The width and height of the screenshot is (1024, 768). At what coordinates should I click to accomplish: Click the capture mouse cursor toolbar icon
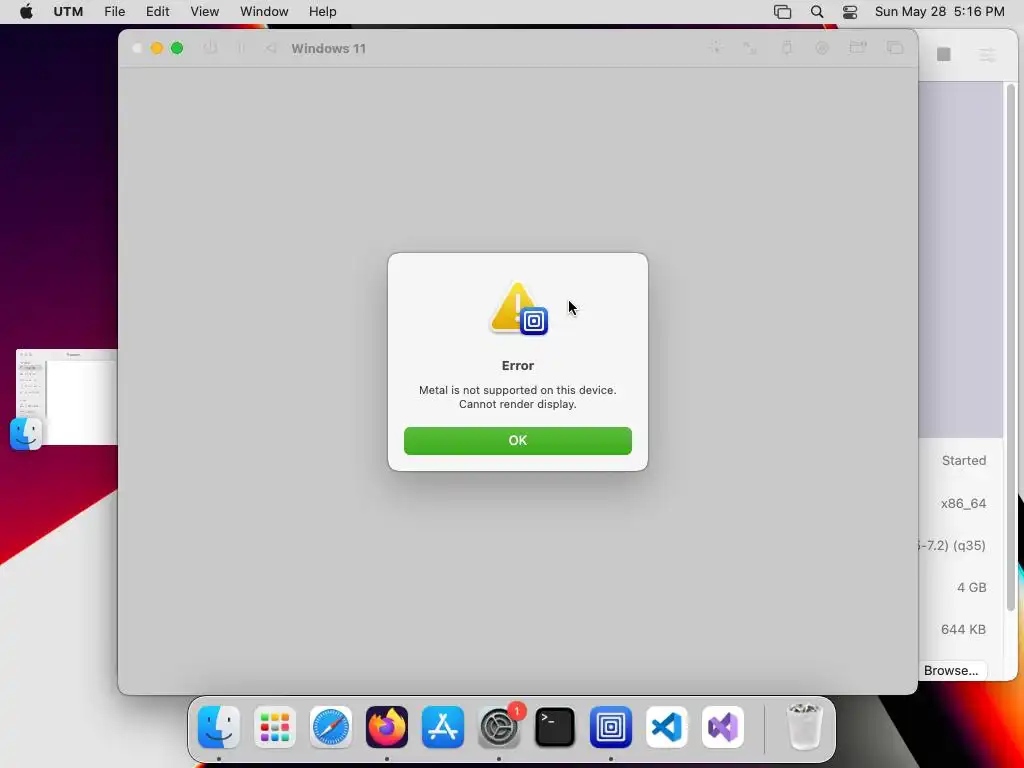tap(716, 48)
